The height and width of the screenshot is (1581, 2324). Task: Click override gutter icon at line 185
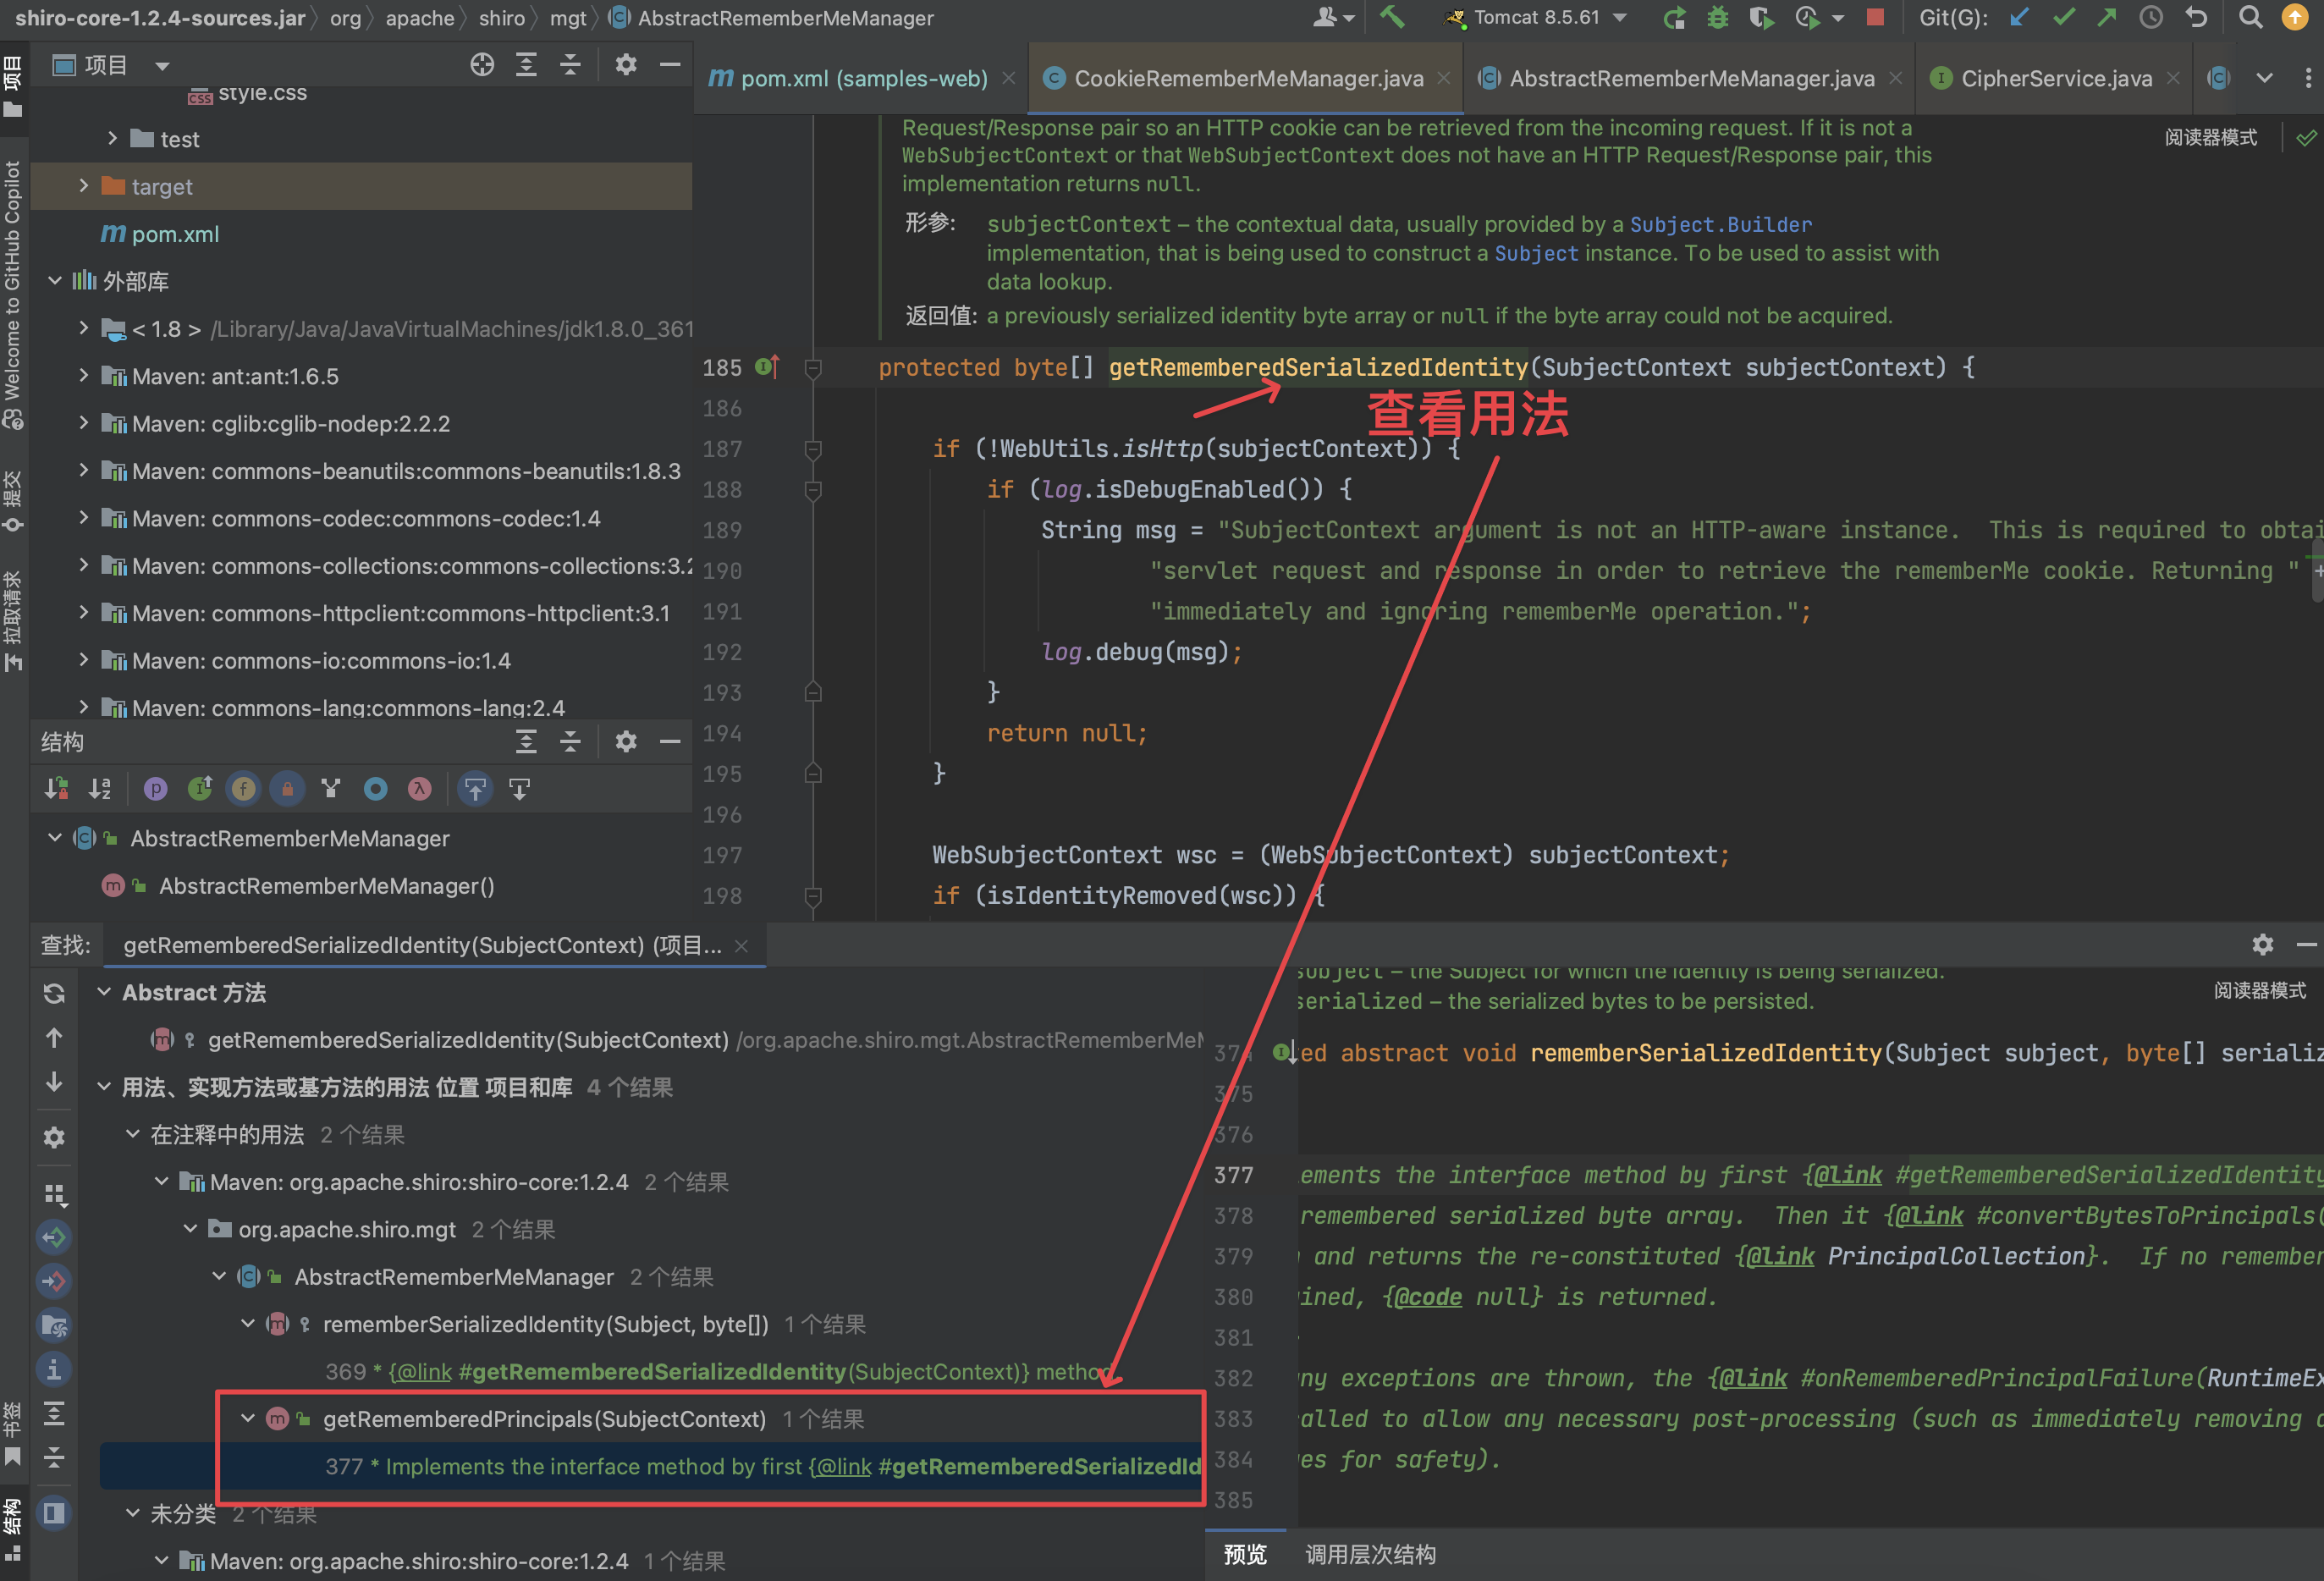[x=767, y=367]
